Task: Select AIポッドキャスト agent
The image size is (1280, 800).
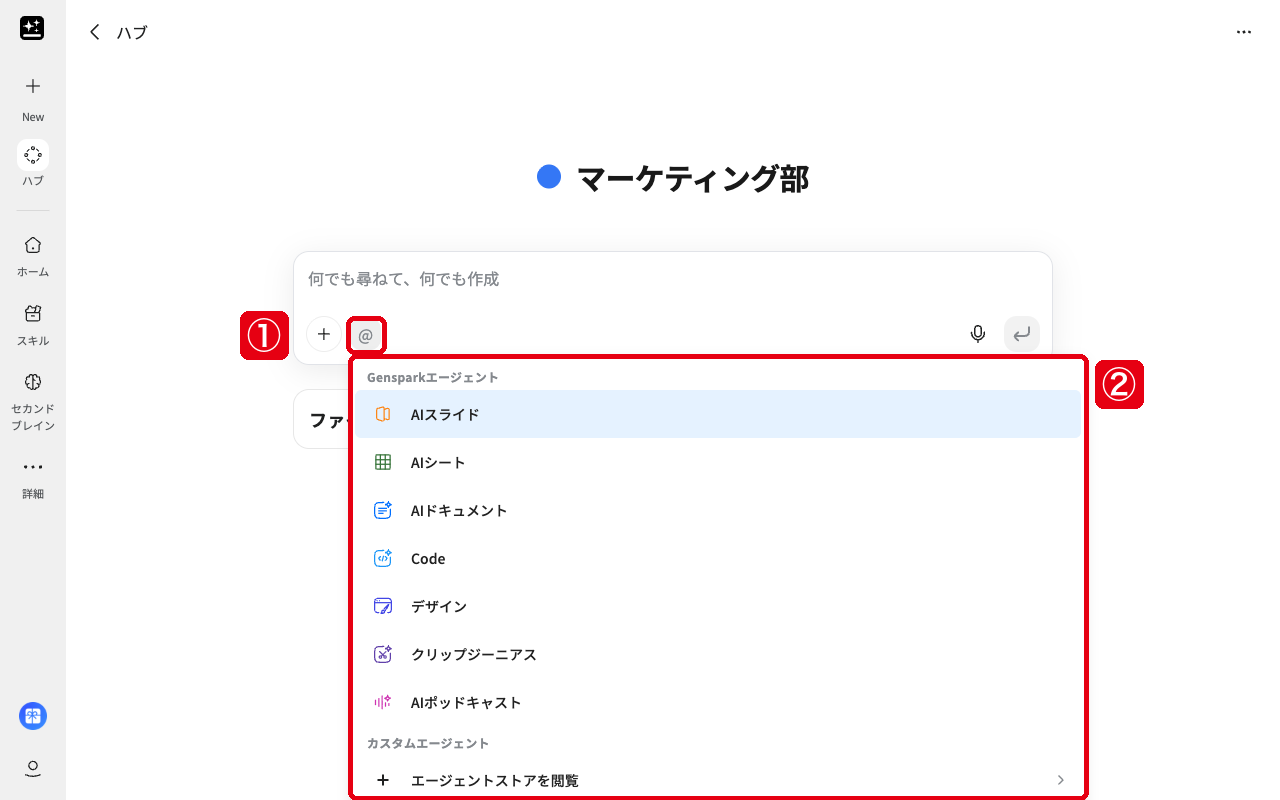Action: click(x=718, y=702)
